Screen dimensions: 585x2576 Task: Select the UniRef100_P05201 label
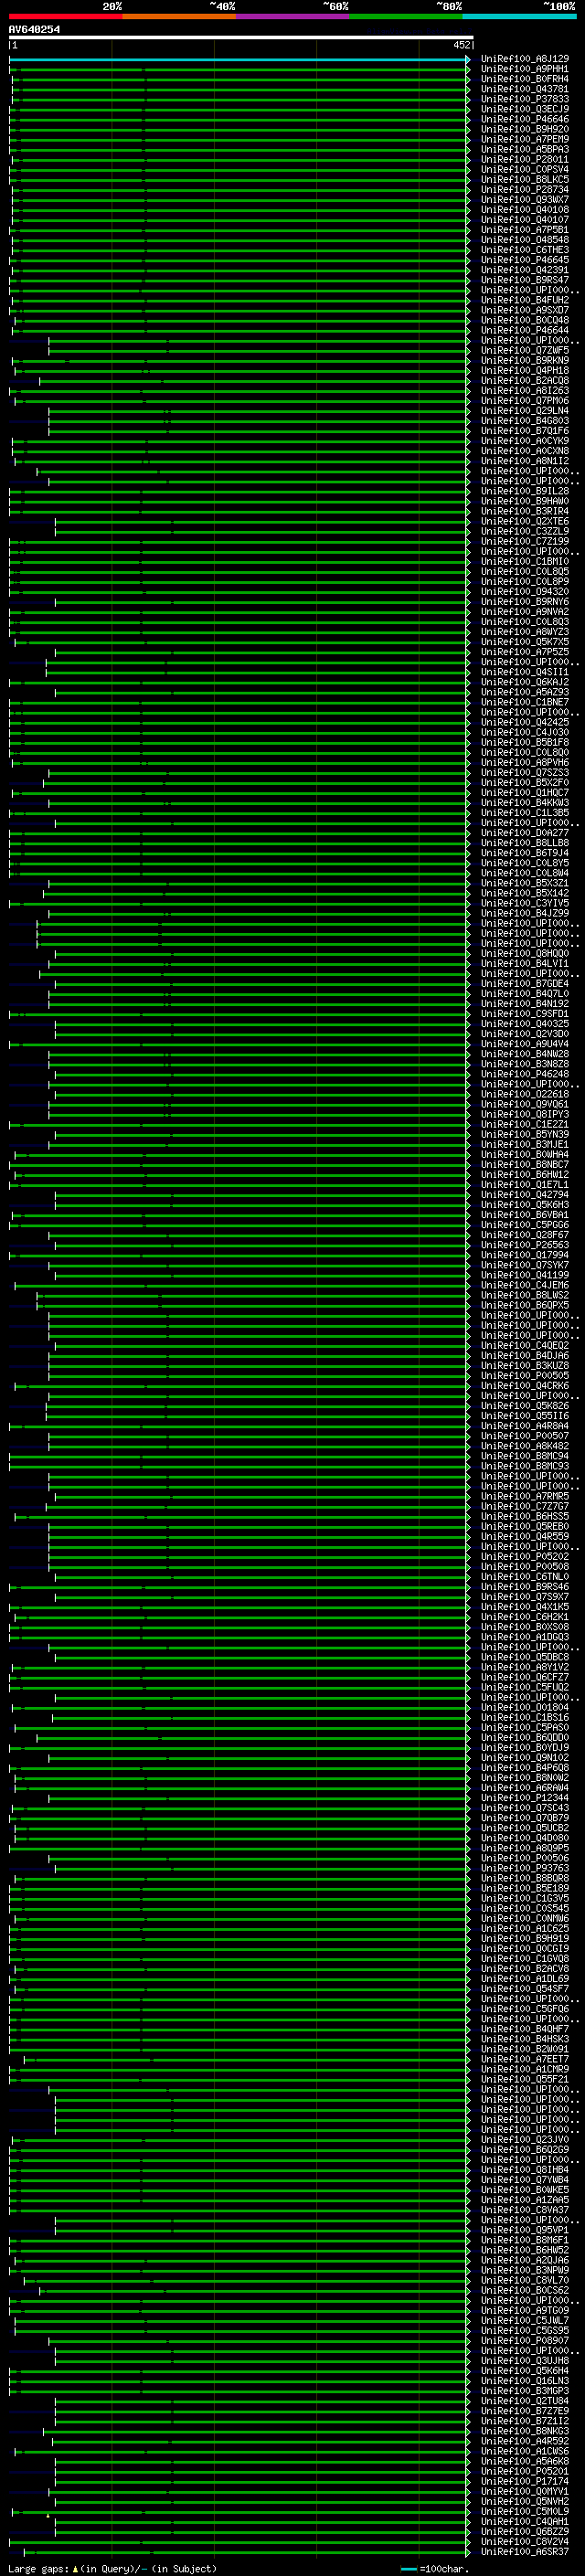pos(524,2470)
